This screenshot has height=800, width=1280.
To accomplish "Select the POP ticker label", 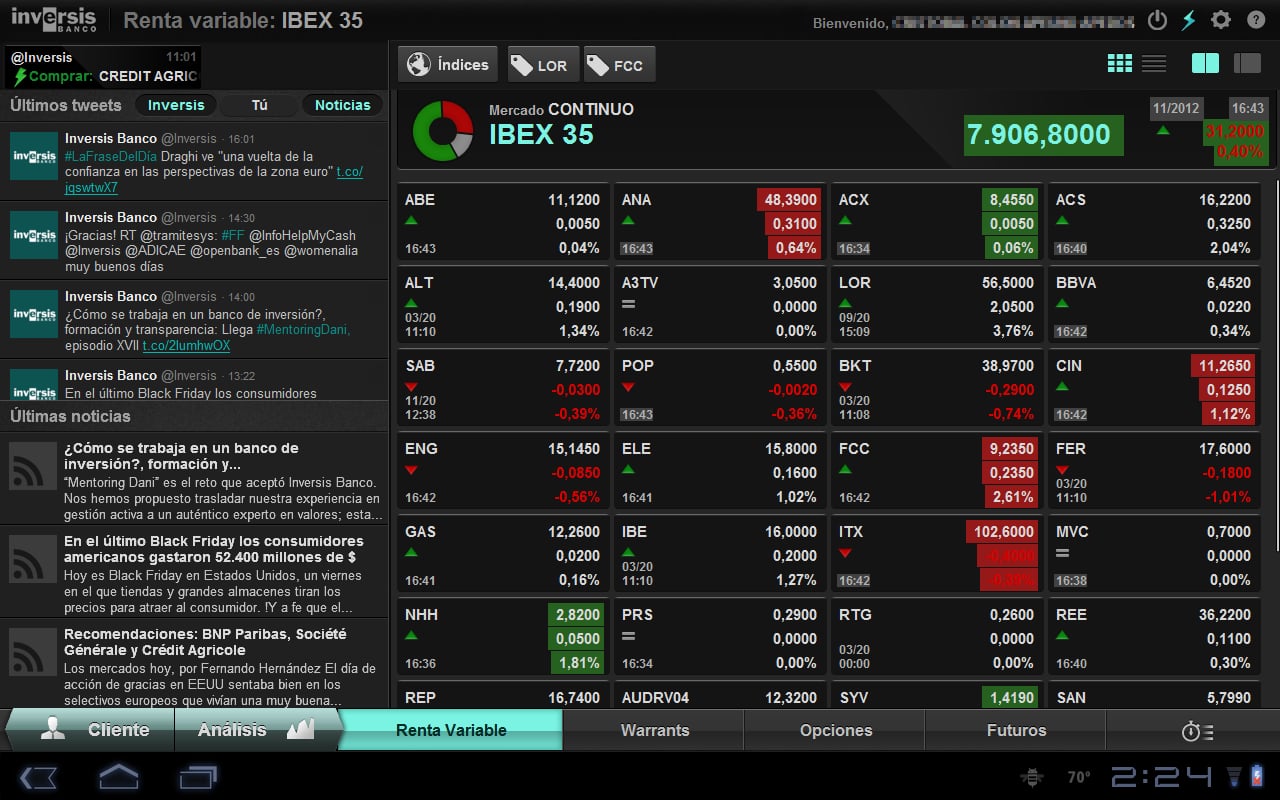I will pyautogui.click(x=637, y=366).
